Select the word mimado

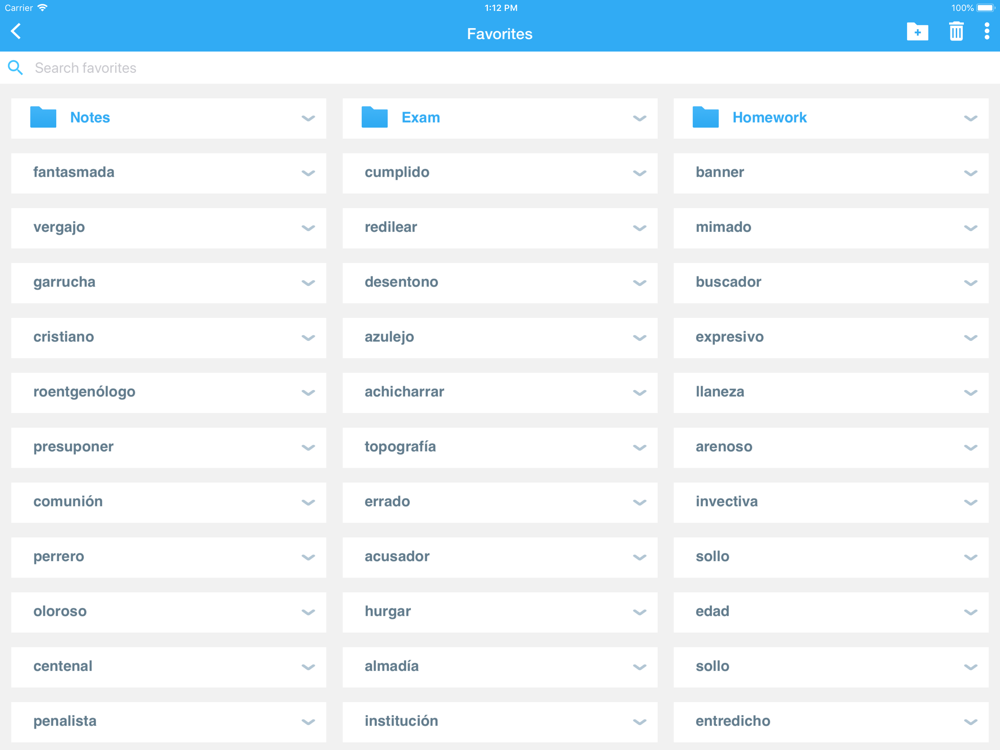[723, 227]
